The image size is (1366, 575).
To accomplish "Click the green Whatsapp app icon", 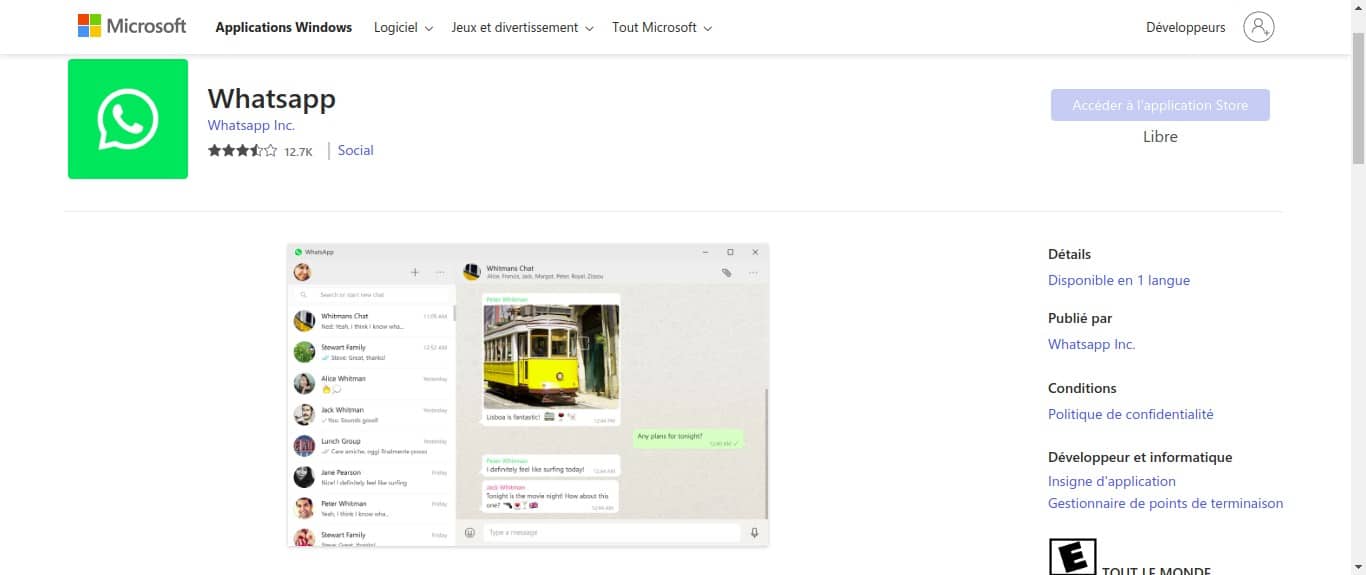I will pyautogui.click(x=128, y=119).
